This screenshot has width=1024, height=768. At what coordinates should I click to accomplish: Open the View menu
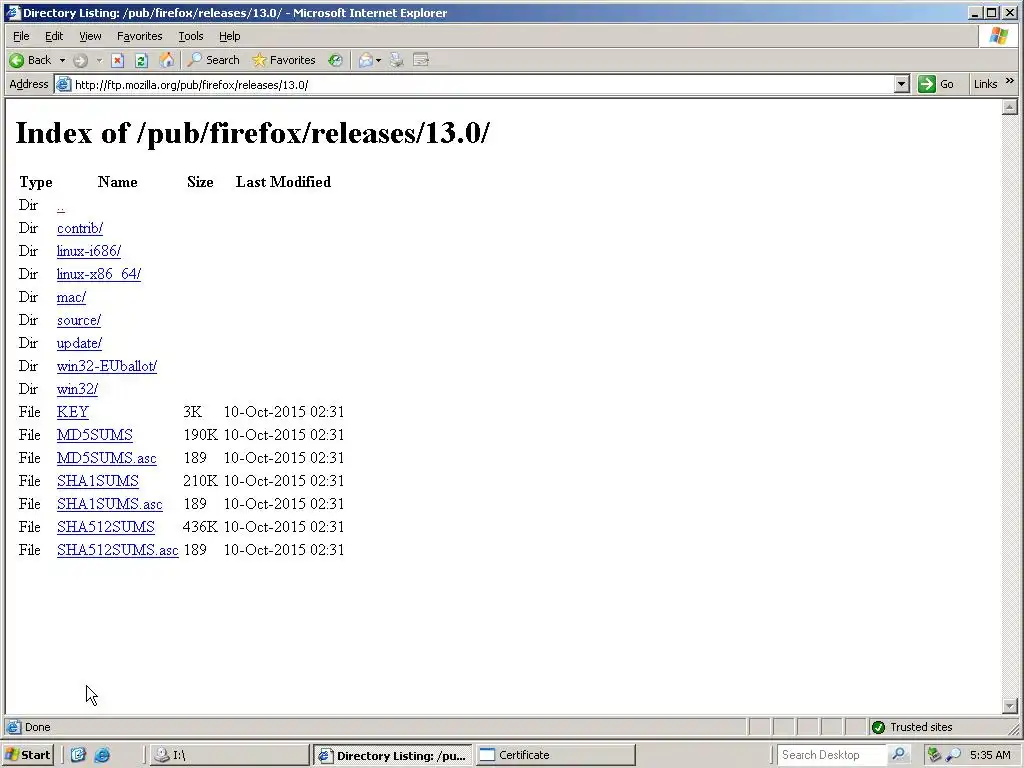[90, 36]
